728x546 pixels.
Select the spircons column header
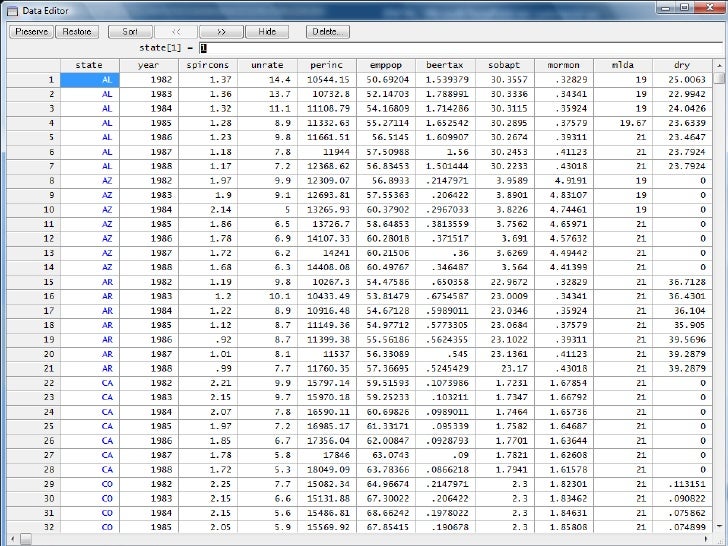[x=209, y=65]
